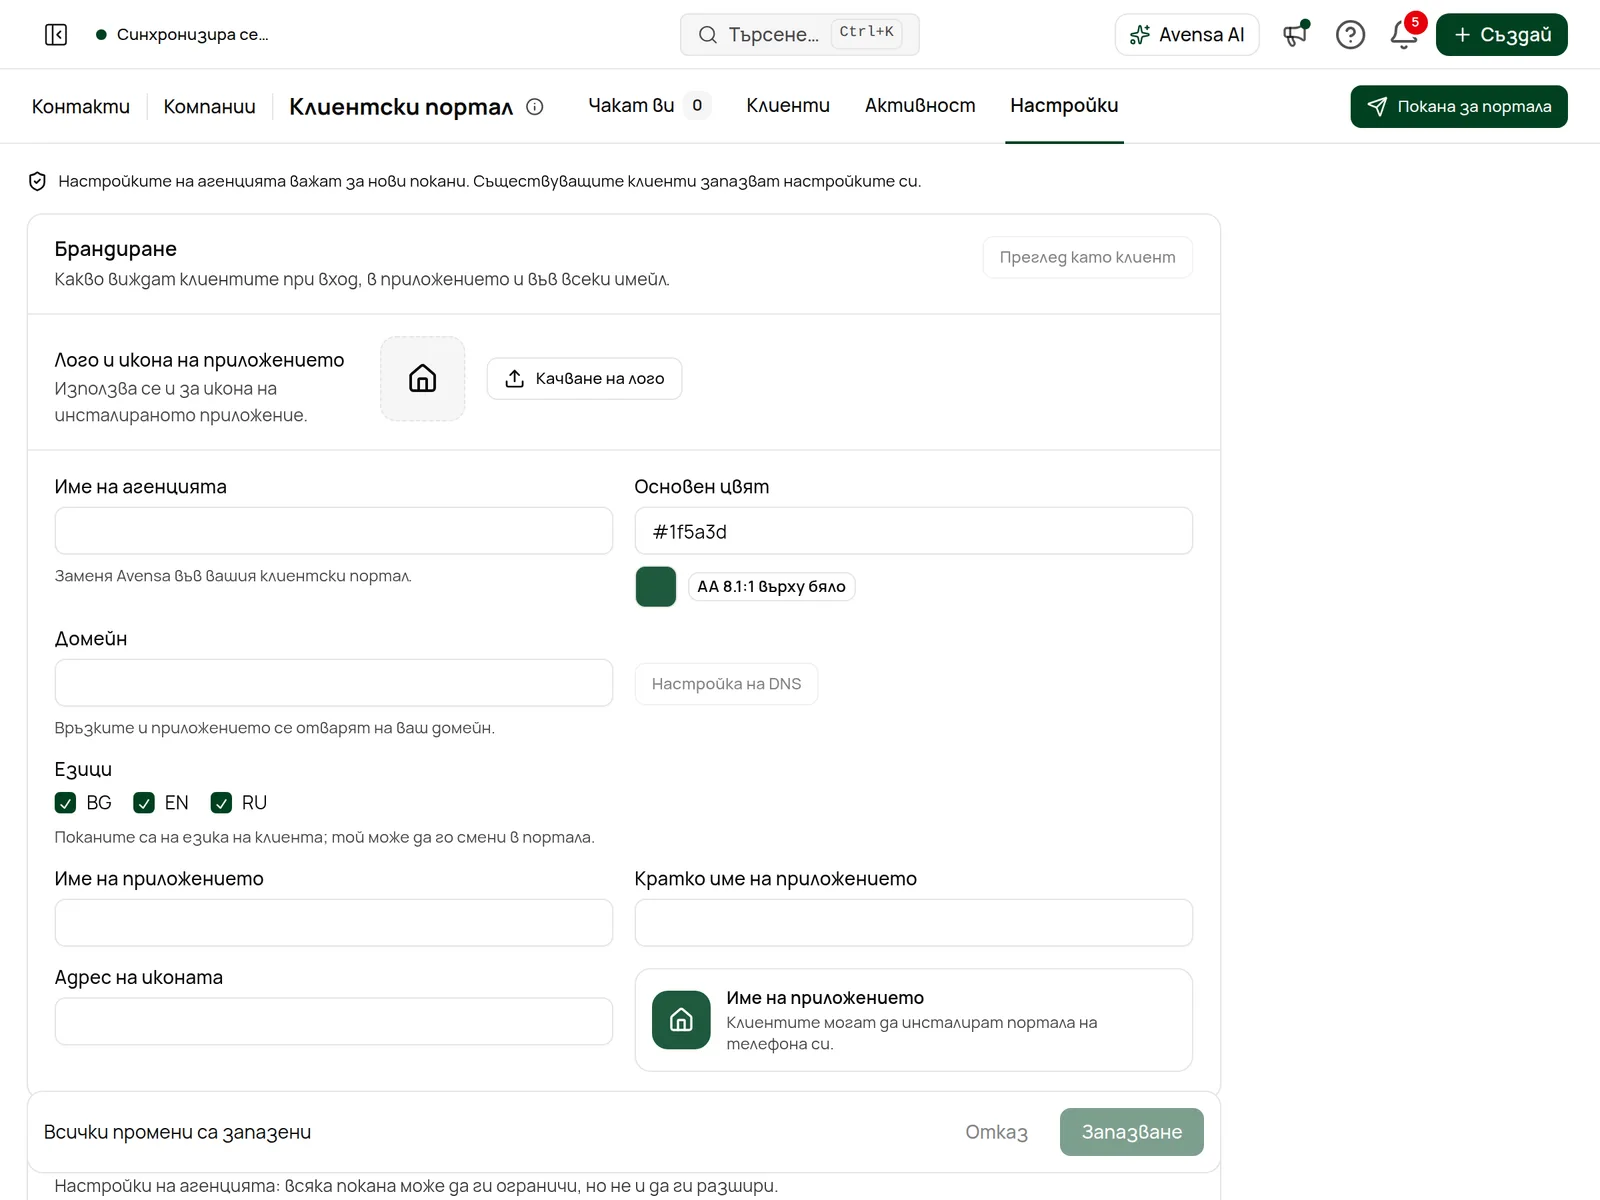Click the Създай create button
The height and width of the screenshot is (1200, 1600).
1501,35
